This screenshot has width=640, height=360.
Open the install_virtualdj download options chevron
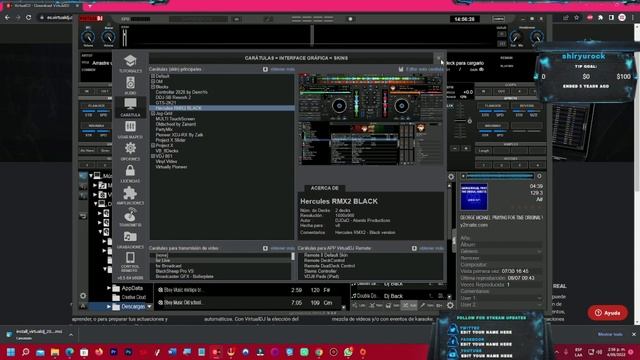point(71,334)
